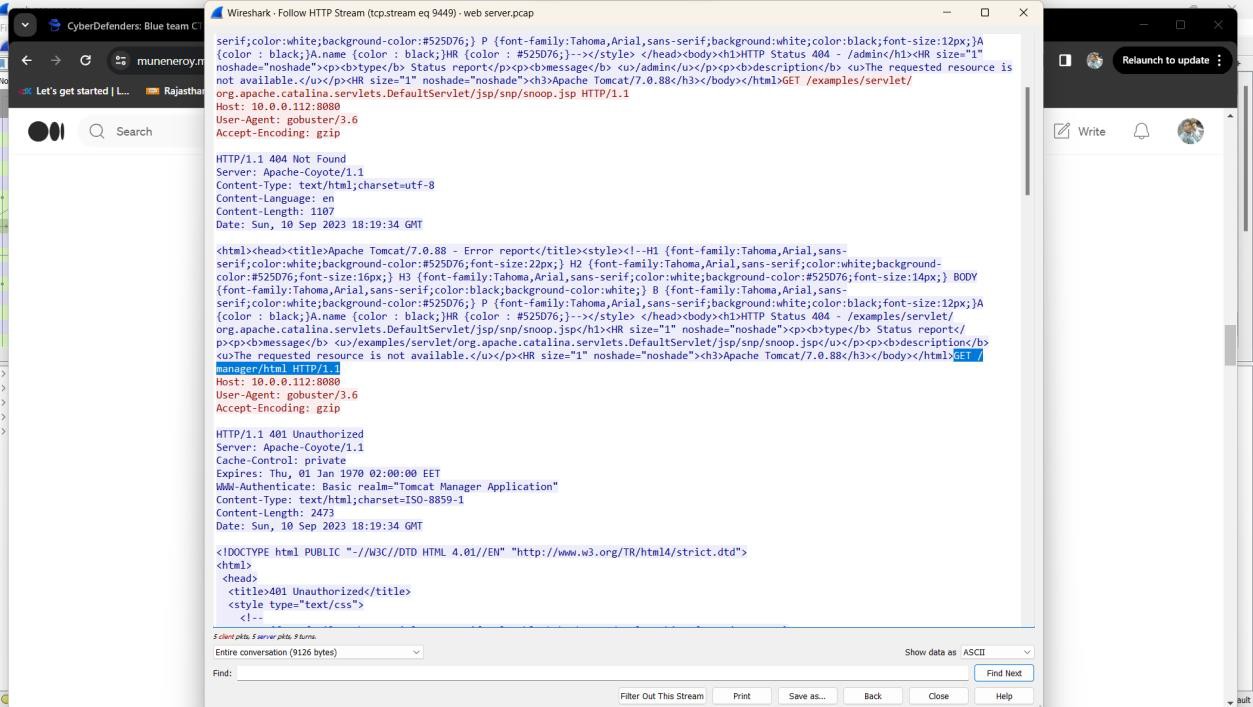Click Filter Out This Stream button
Viewport: 1253px width, 707px height.
662,696
